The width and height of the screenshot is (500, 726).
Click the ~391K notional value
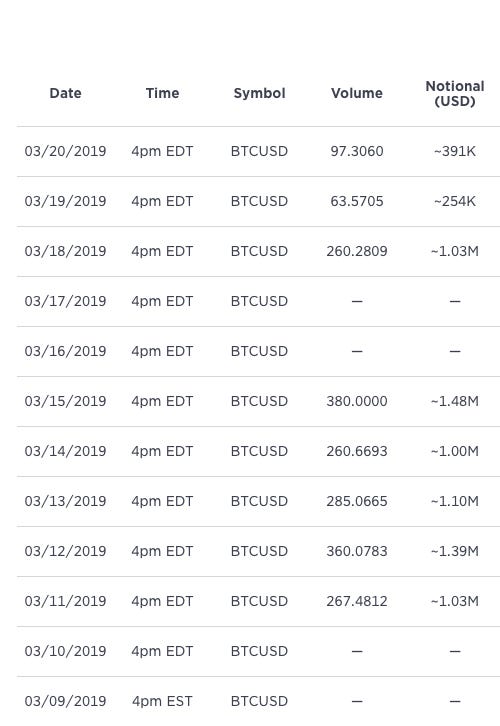click(x=455, y=151)
